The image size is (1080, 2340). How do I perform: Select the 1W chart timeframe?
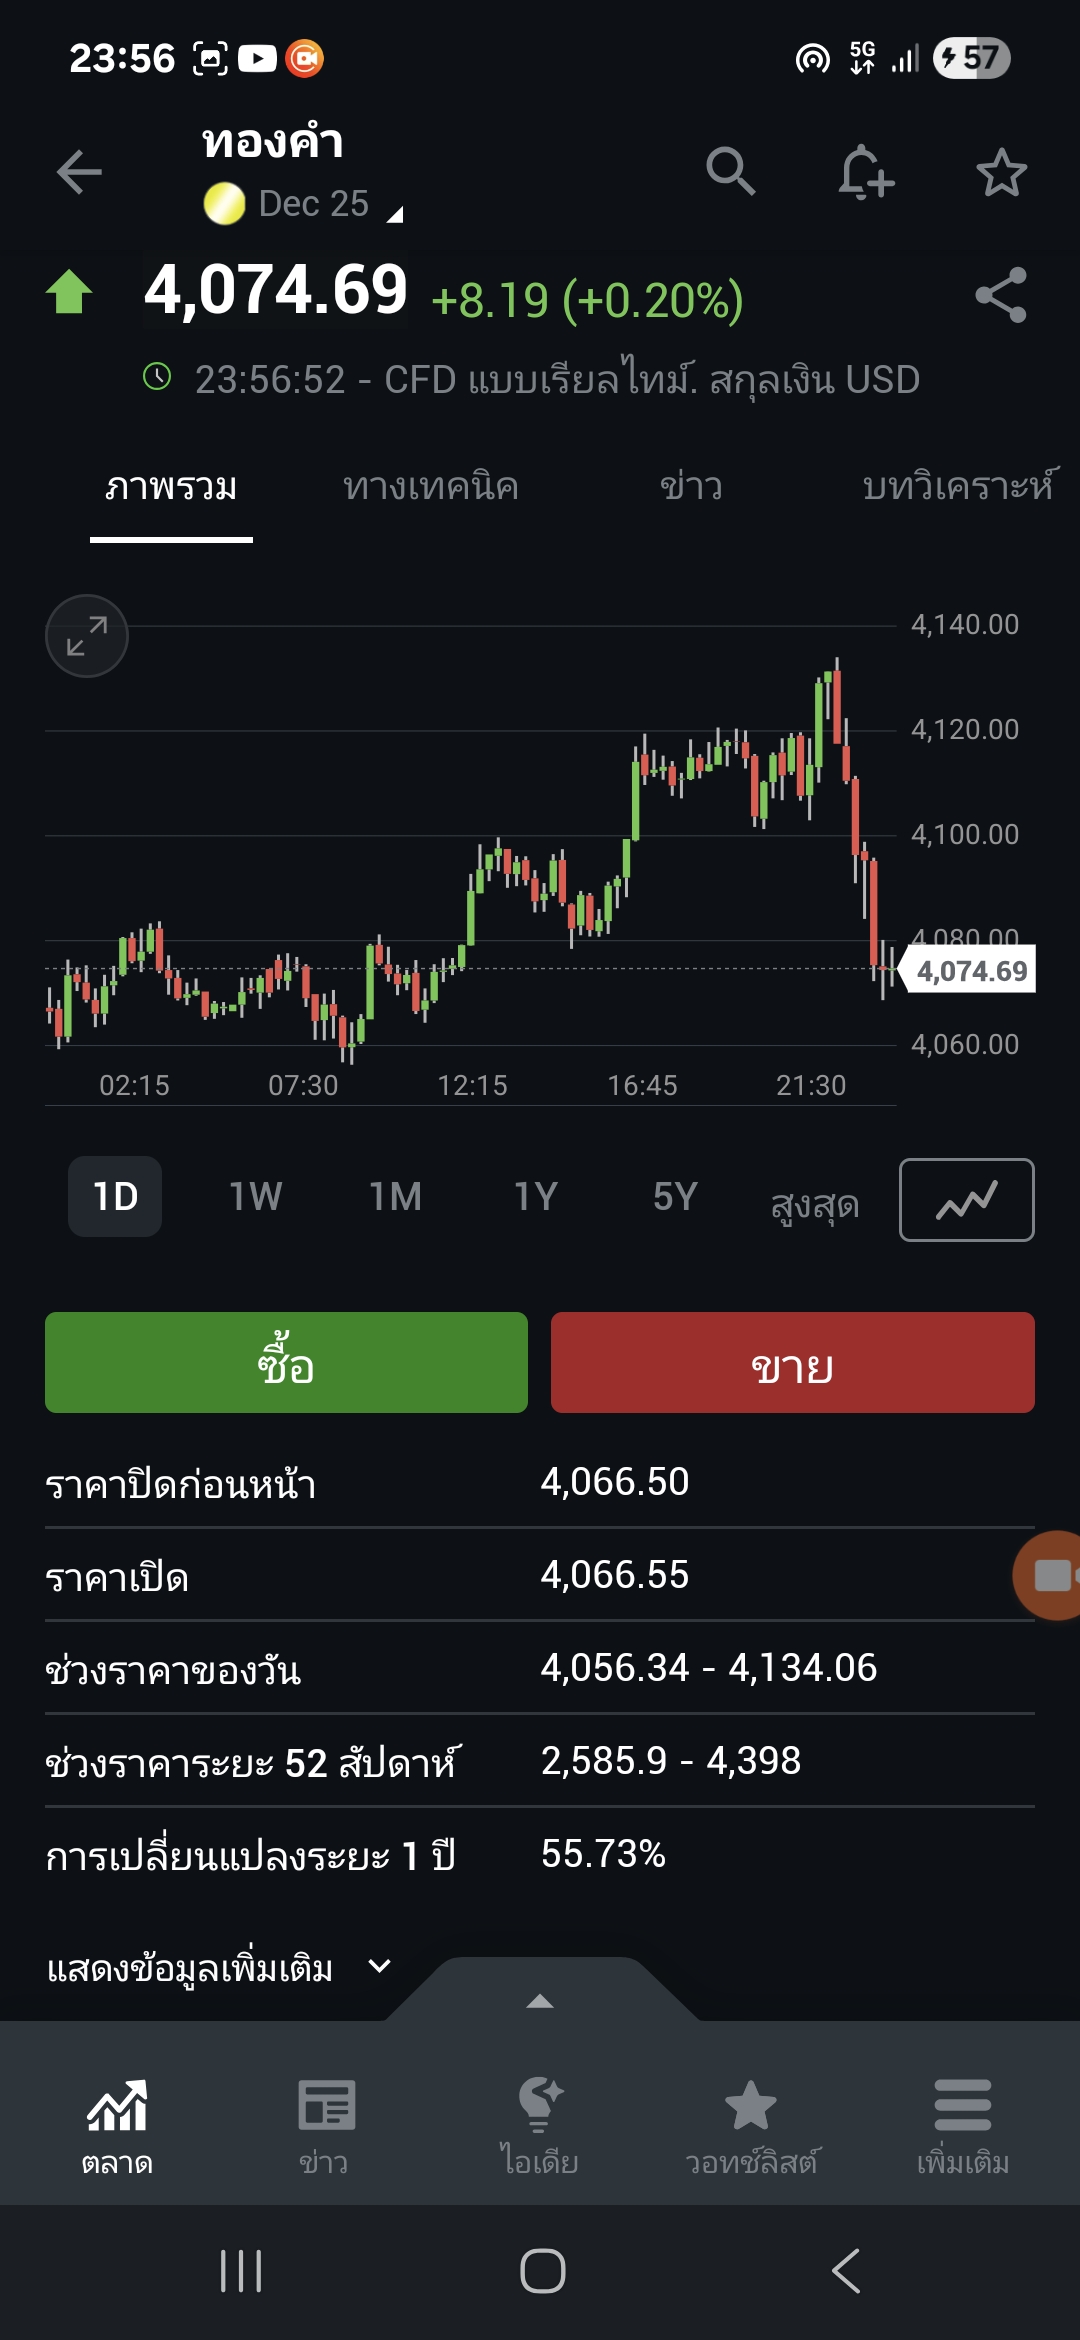tap(255, 1197)
